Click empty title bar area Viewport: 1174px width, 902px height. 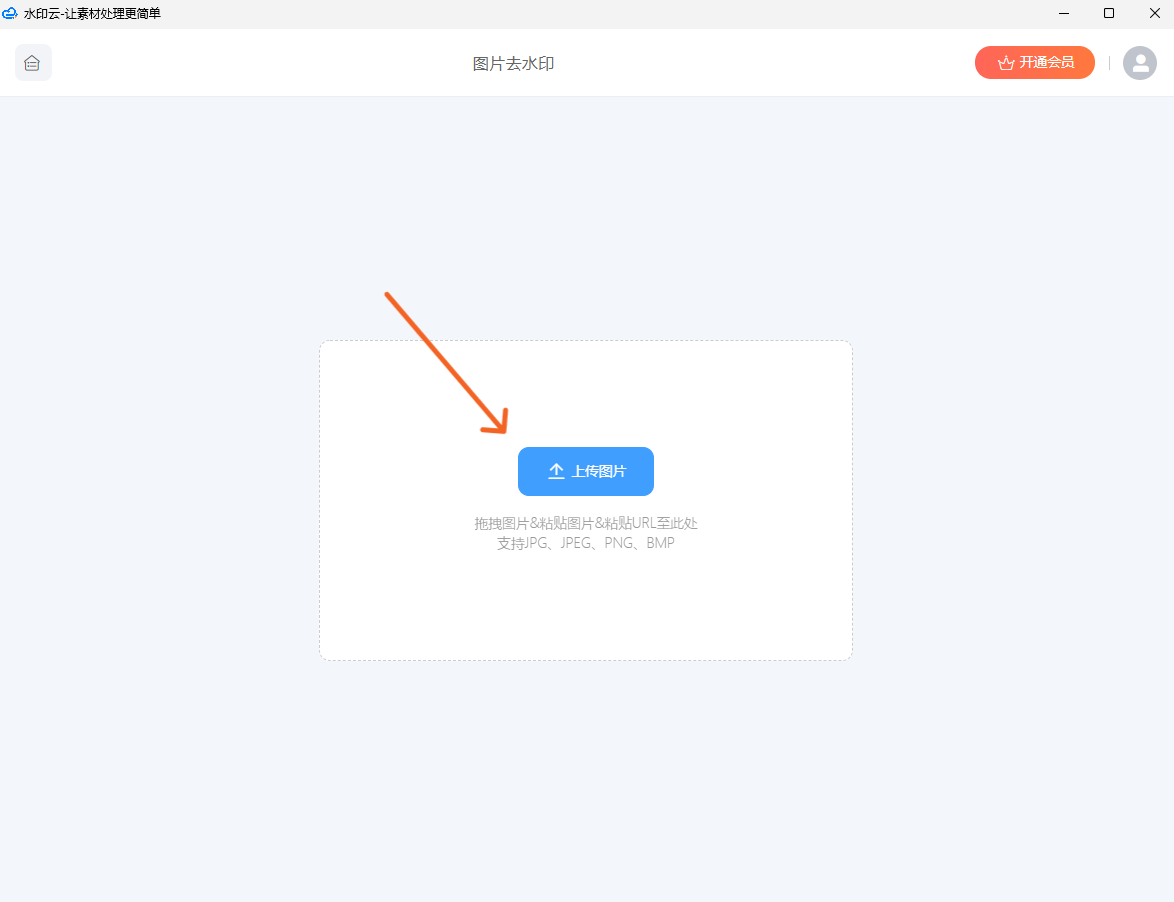[600, 13]
